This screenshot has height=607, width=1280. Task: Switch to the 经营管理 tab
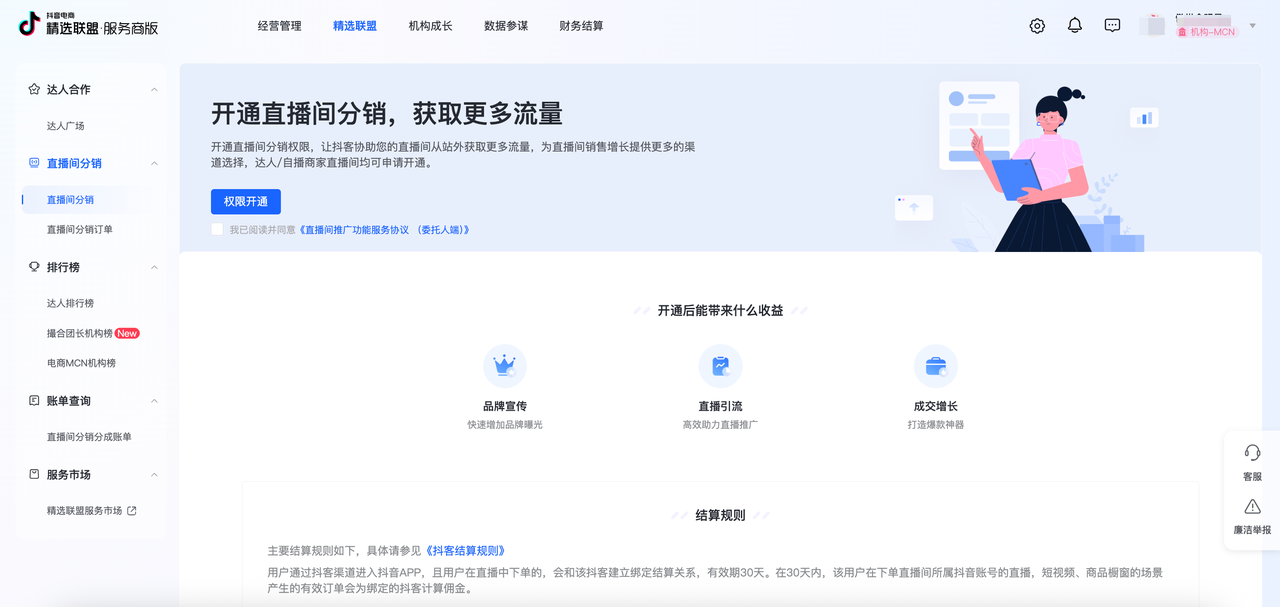[x=279, y=26]
